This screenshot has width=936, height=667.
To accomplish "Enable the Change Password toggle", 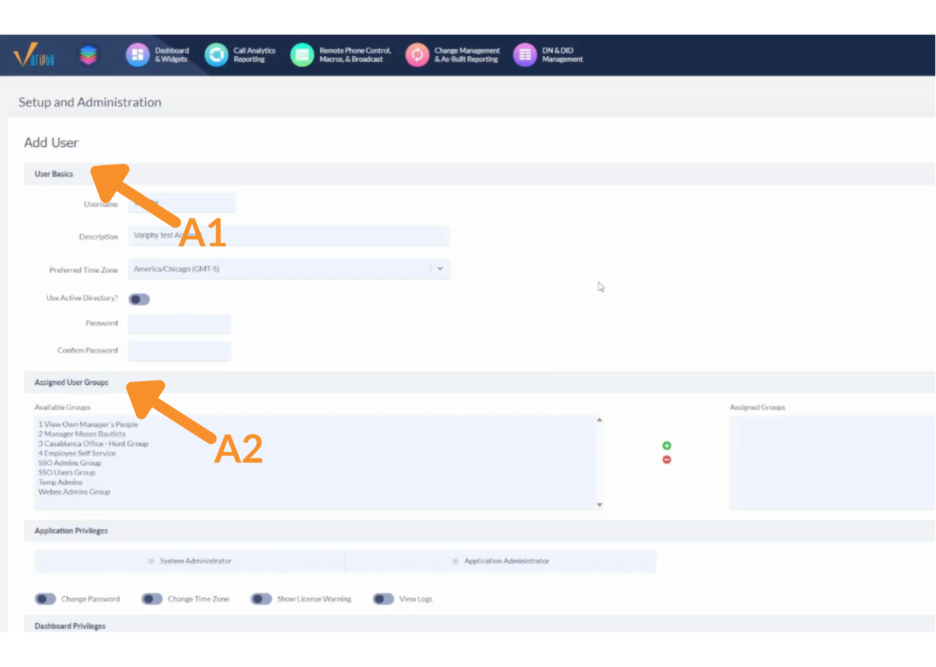I will tap(45, 599).
